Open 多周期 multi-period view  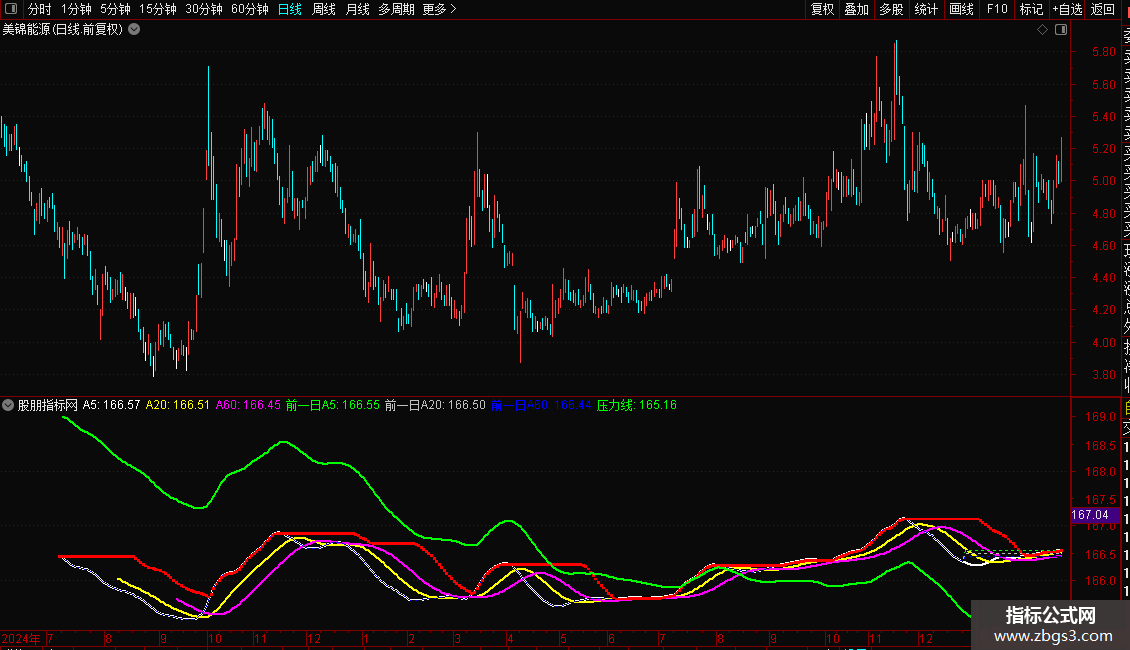pyautogui.click(x=396, y=9)
